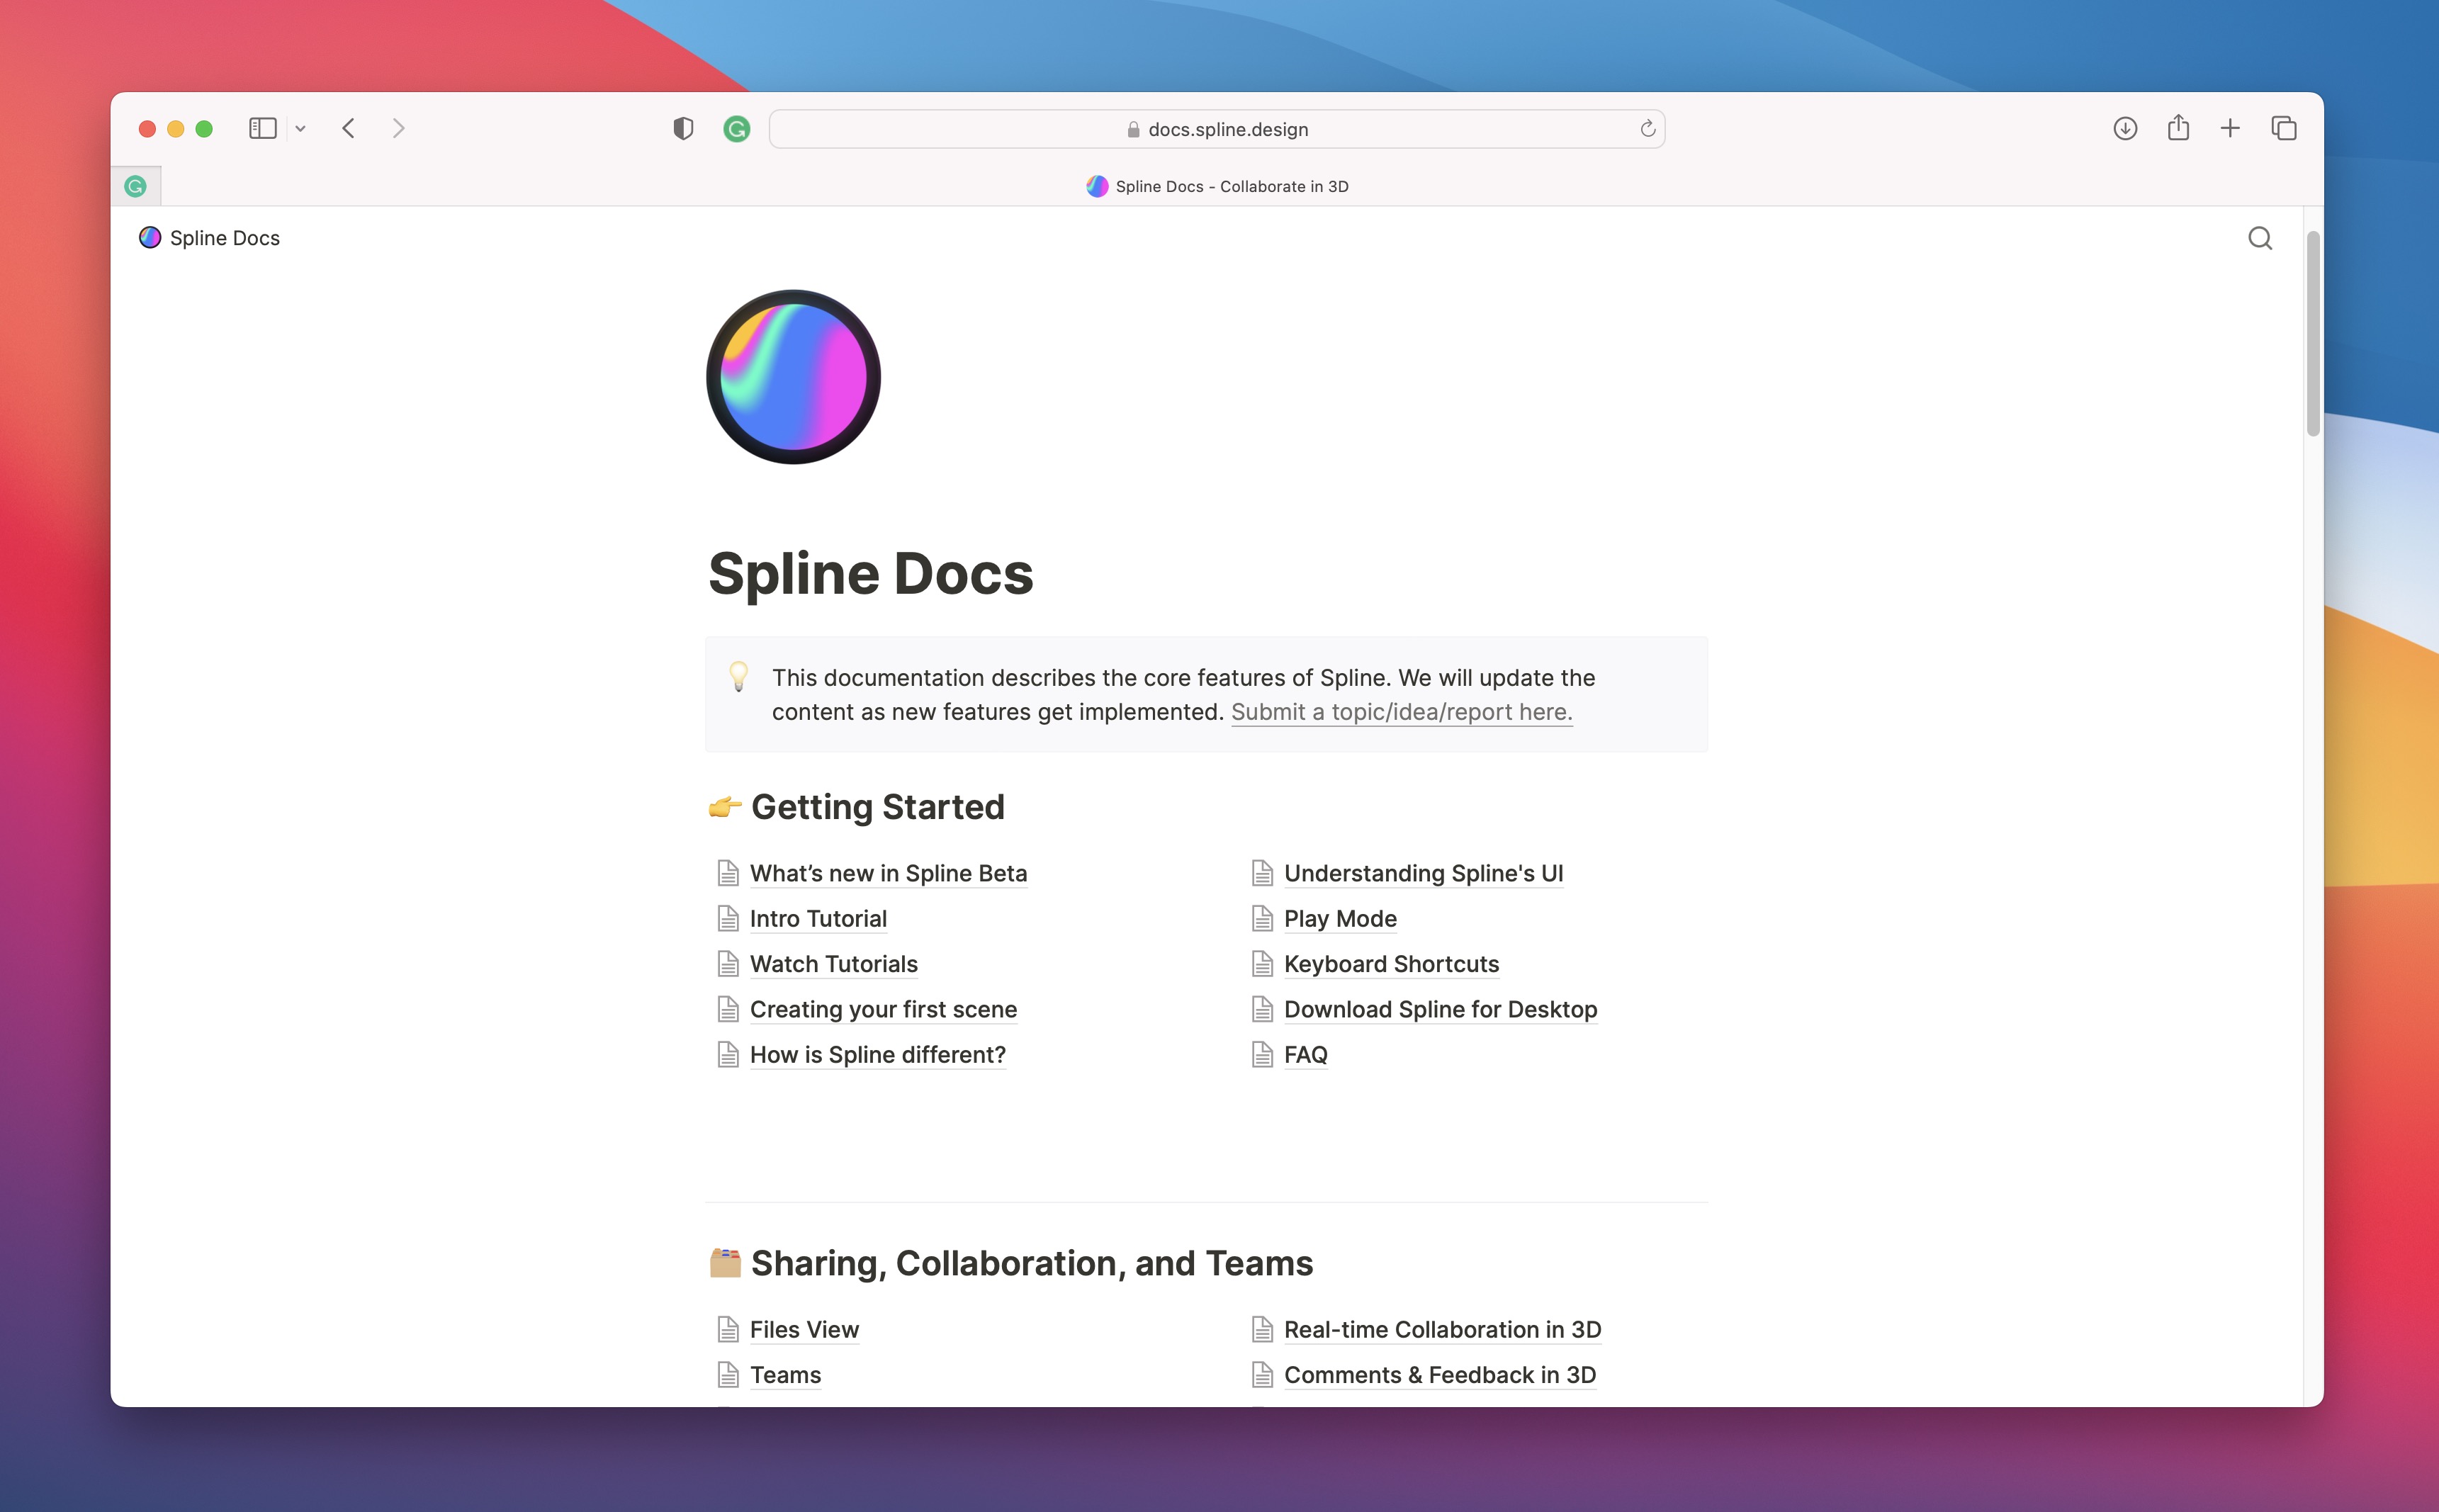Open a new tab with plus icon
Viewport: 2439px width, 1512px height.
[2230, 128]
